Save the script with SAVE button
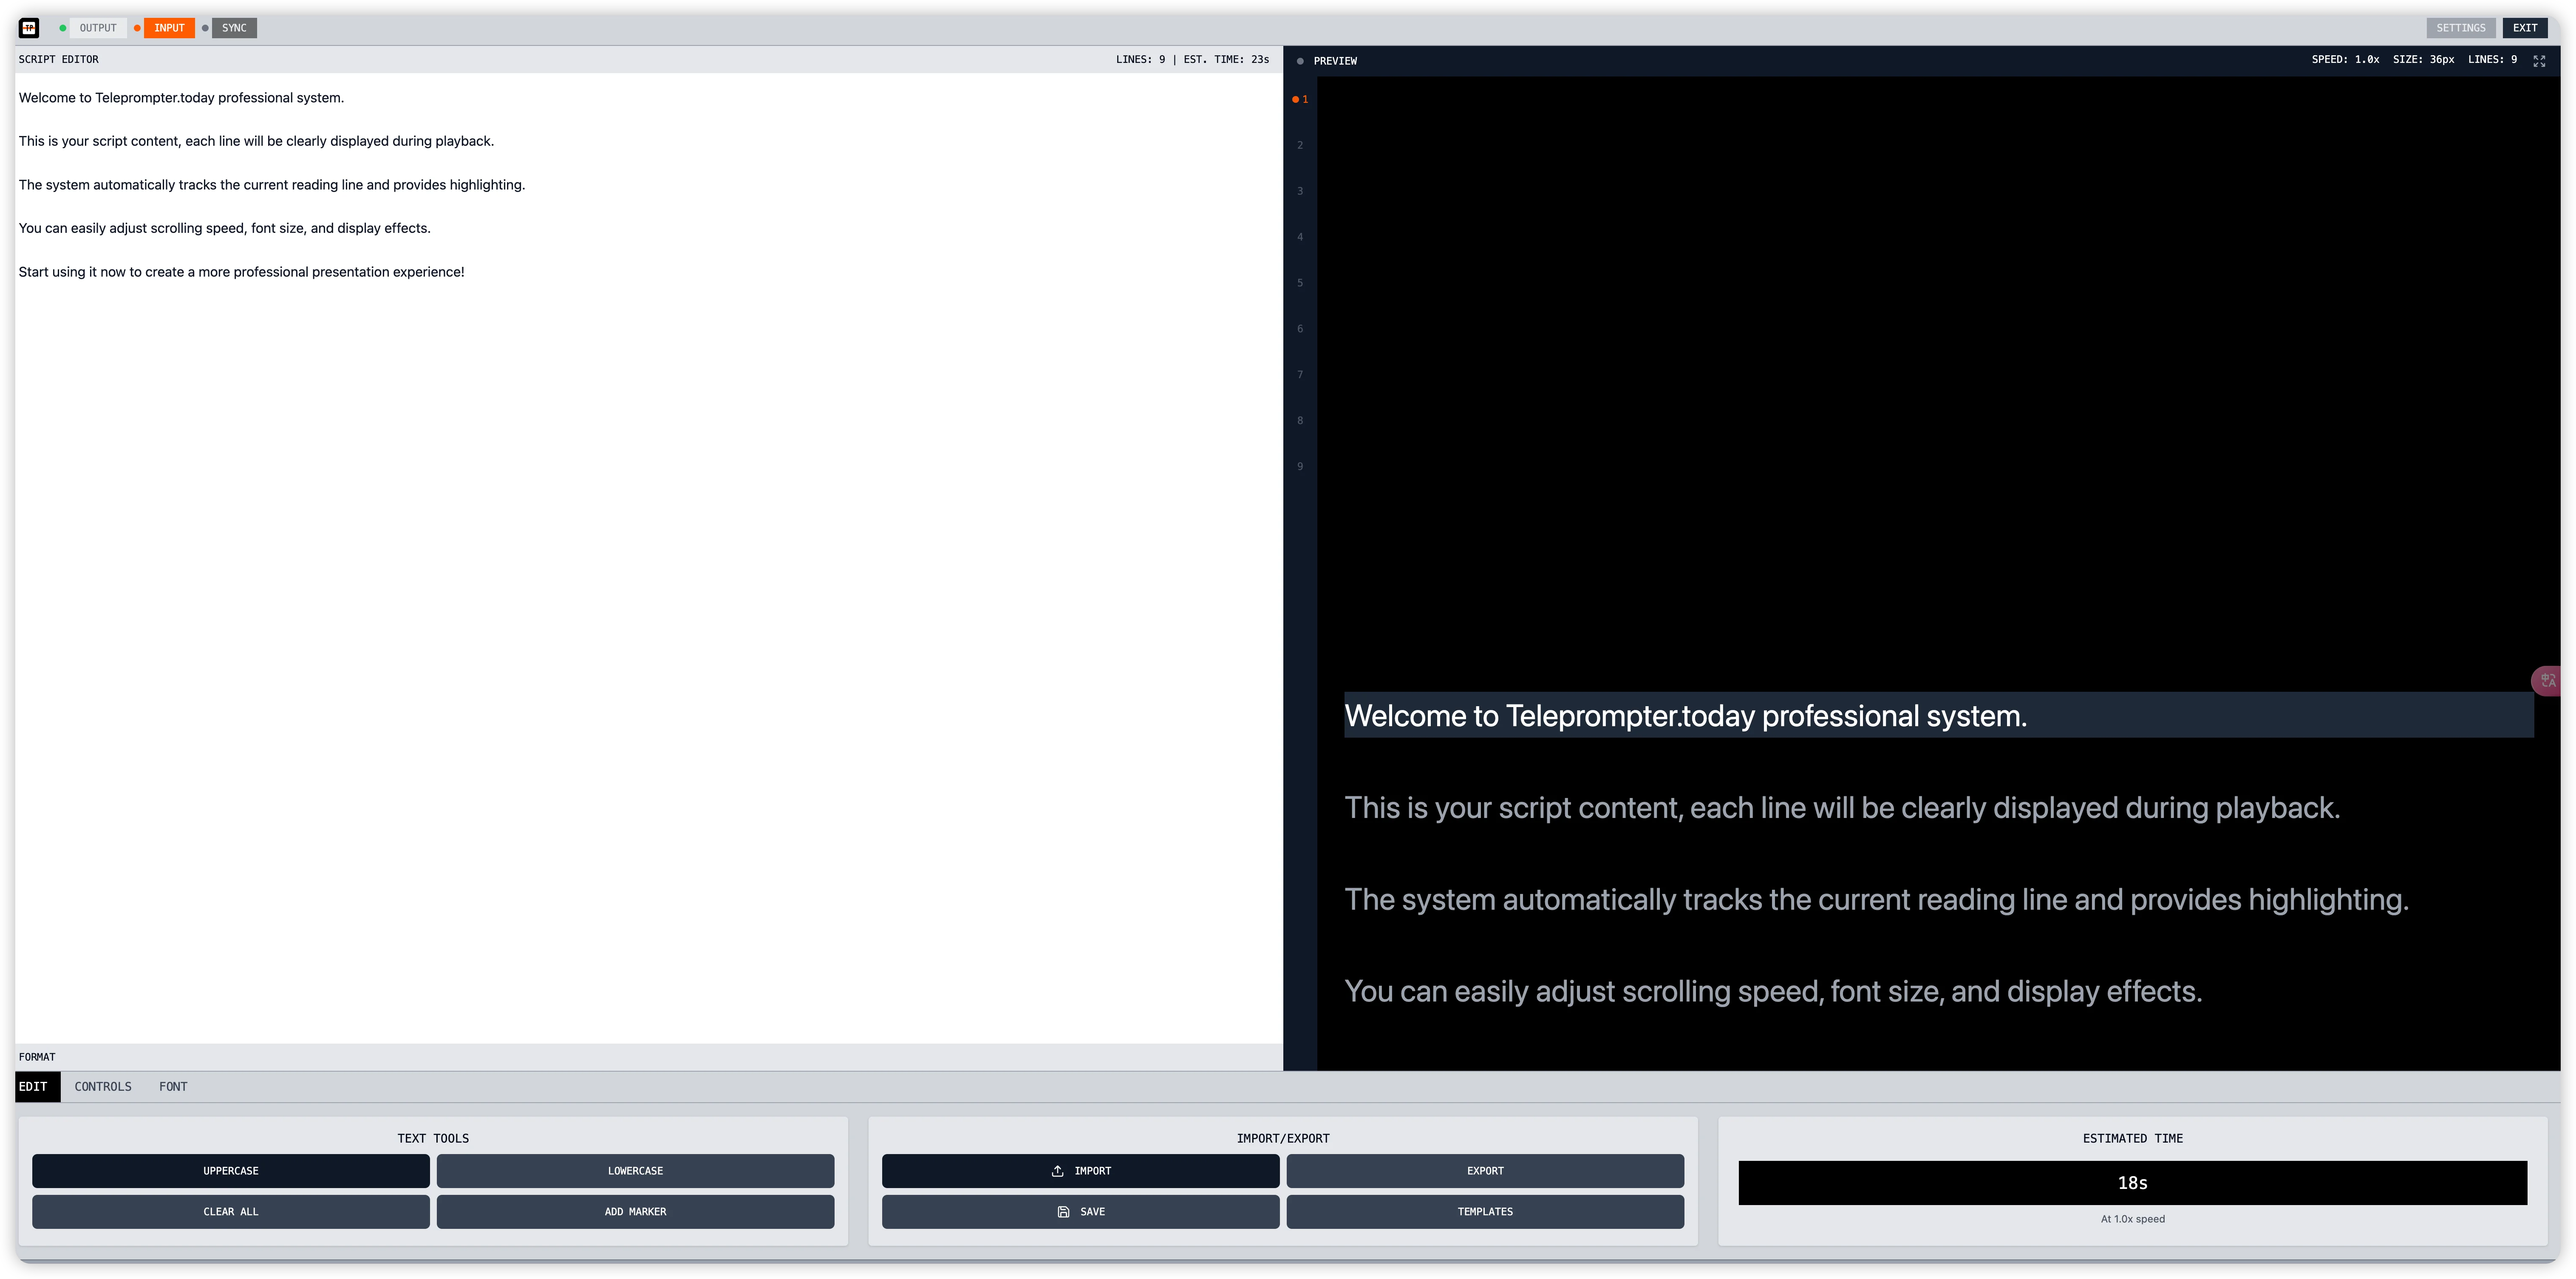The height and width of the screenshot is (1279, 2576). [1080, 1211]
